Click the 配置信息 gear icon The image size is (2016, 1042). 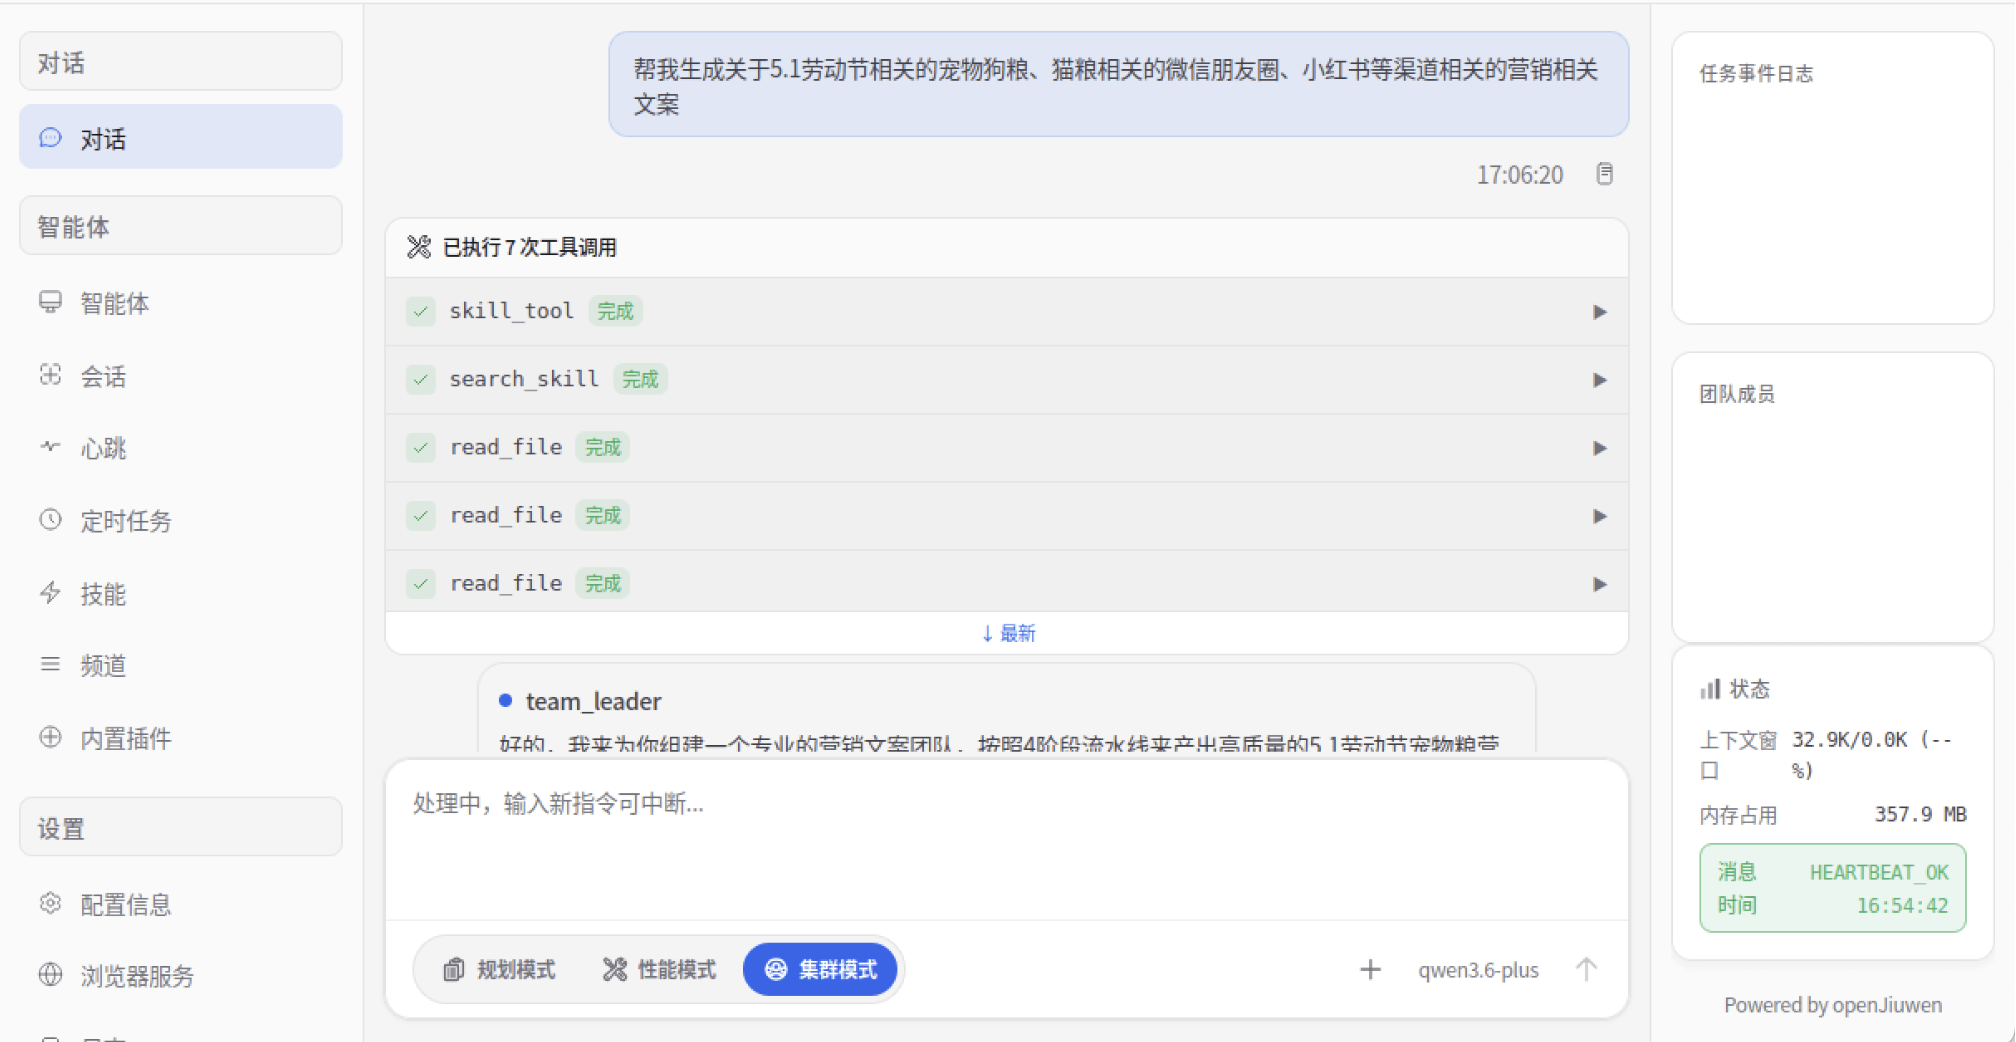pos(50,903)
